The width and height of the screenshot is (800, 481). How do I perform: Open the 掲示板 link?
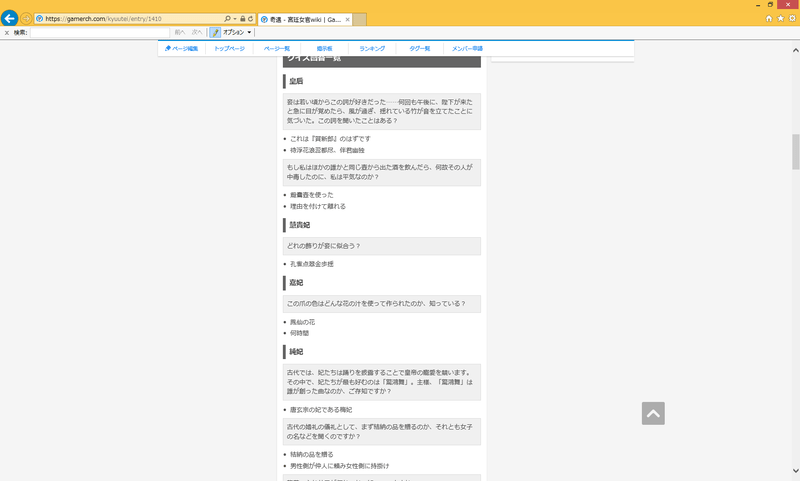(324, 48)
